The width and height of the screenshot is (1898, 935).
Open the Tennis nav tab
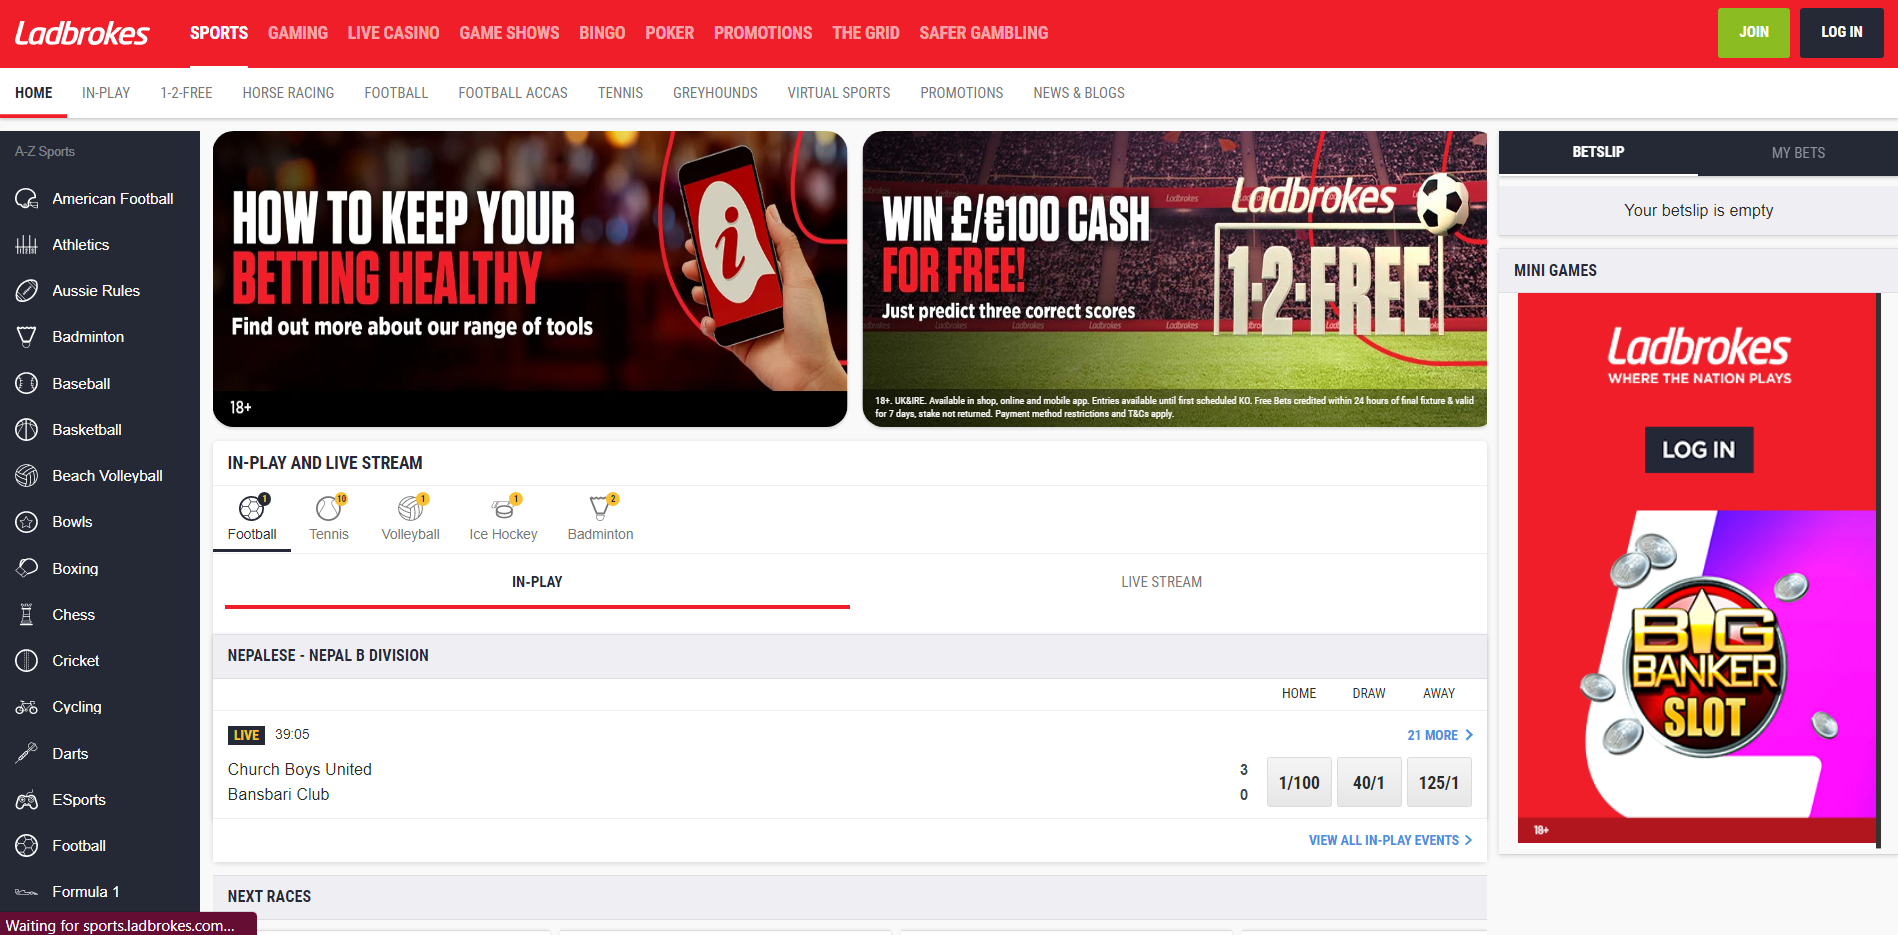[x=620, y=93]
